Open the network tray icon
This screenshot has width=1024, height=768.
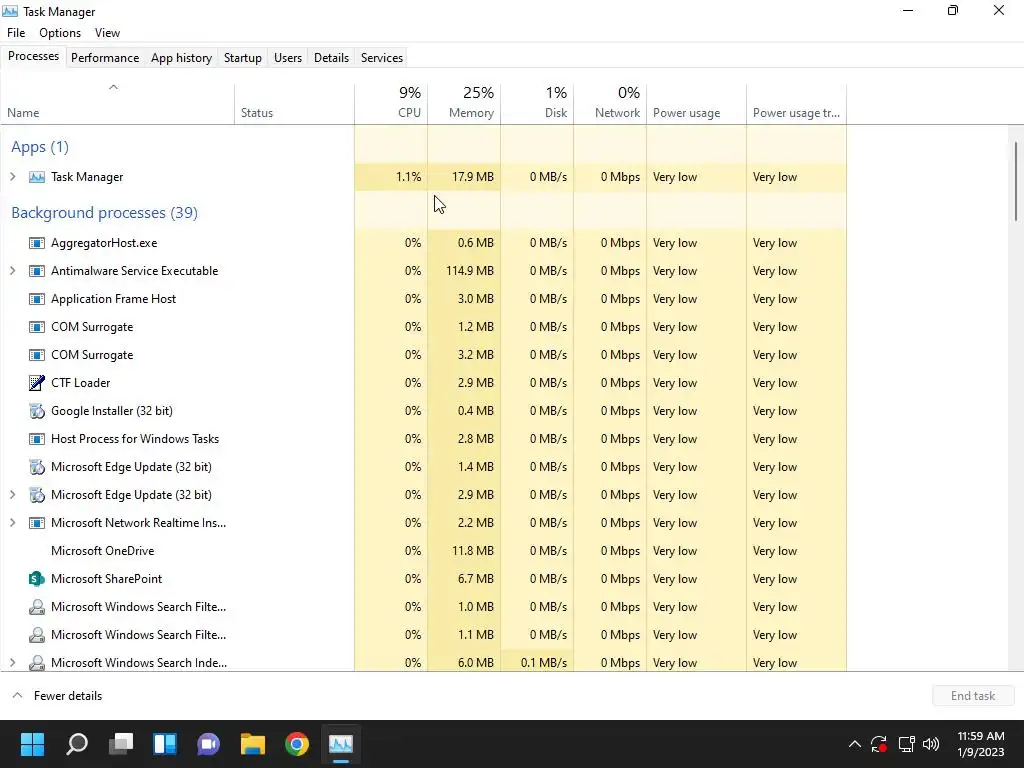point(906,744)
